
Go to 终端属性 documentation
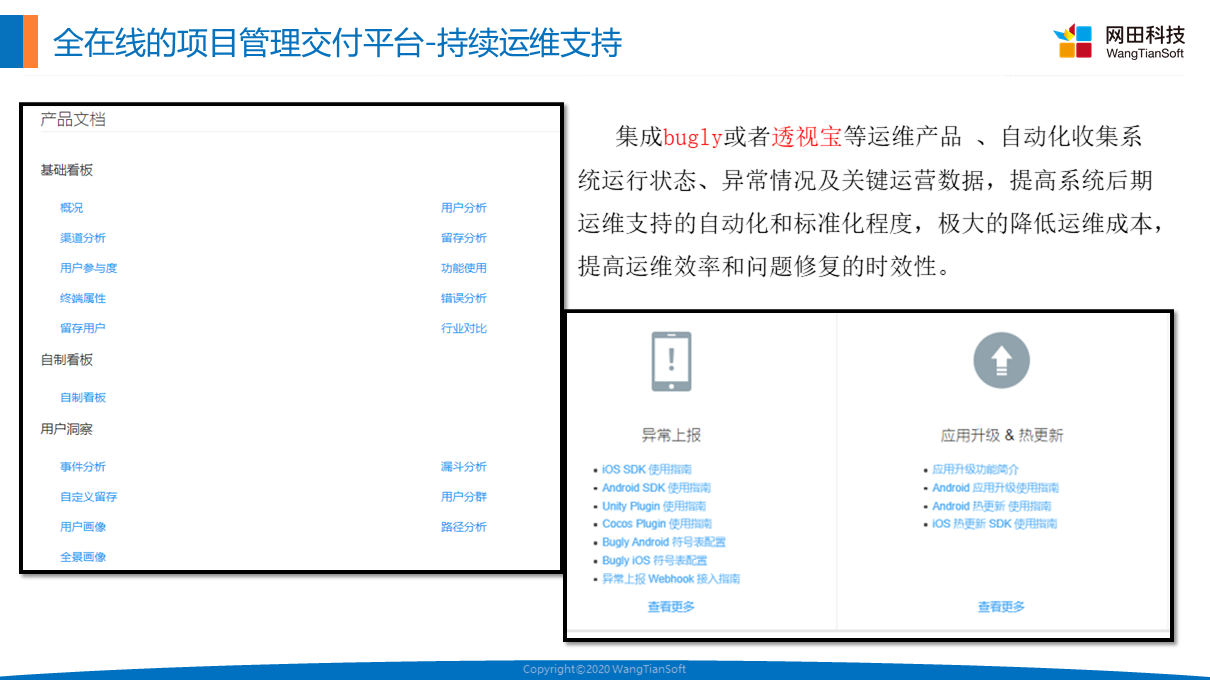point(83,298)
